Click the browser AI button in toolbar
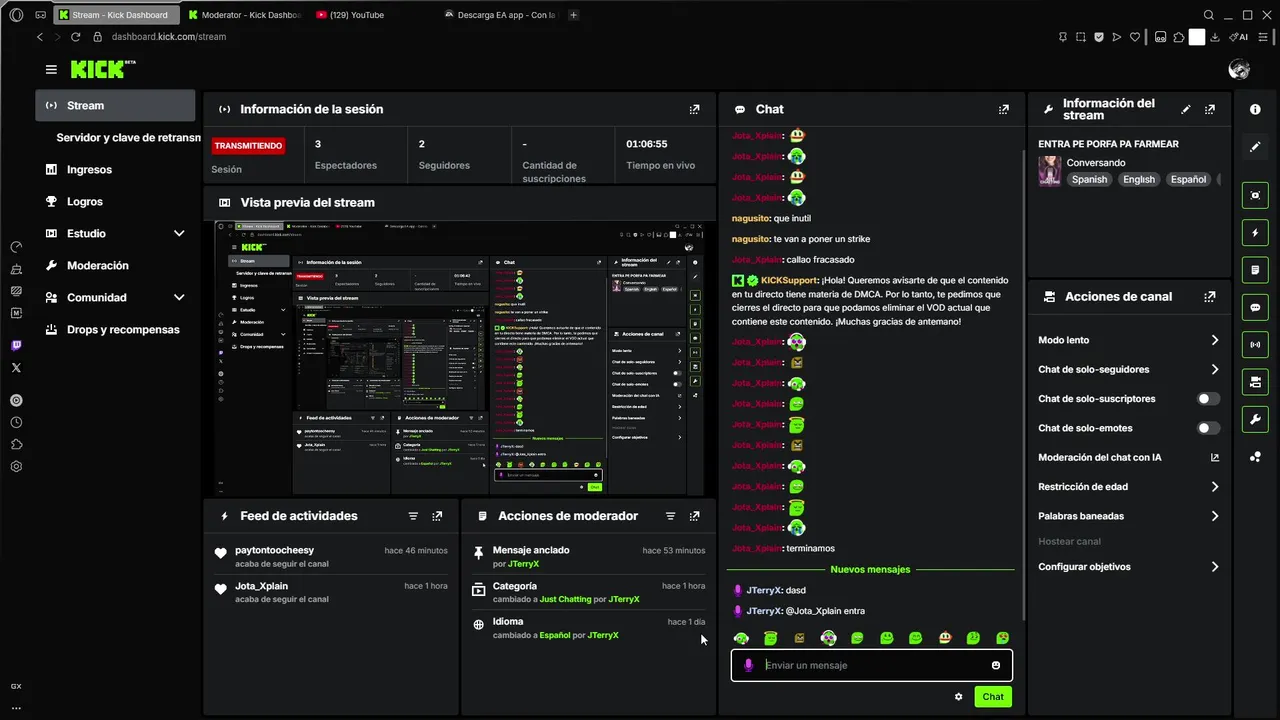This screenshot has width=1280, height=720. click(1241, 37)
